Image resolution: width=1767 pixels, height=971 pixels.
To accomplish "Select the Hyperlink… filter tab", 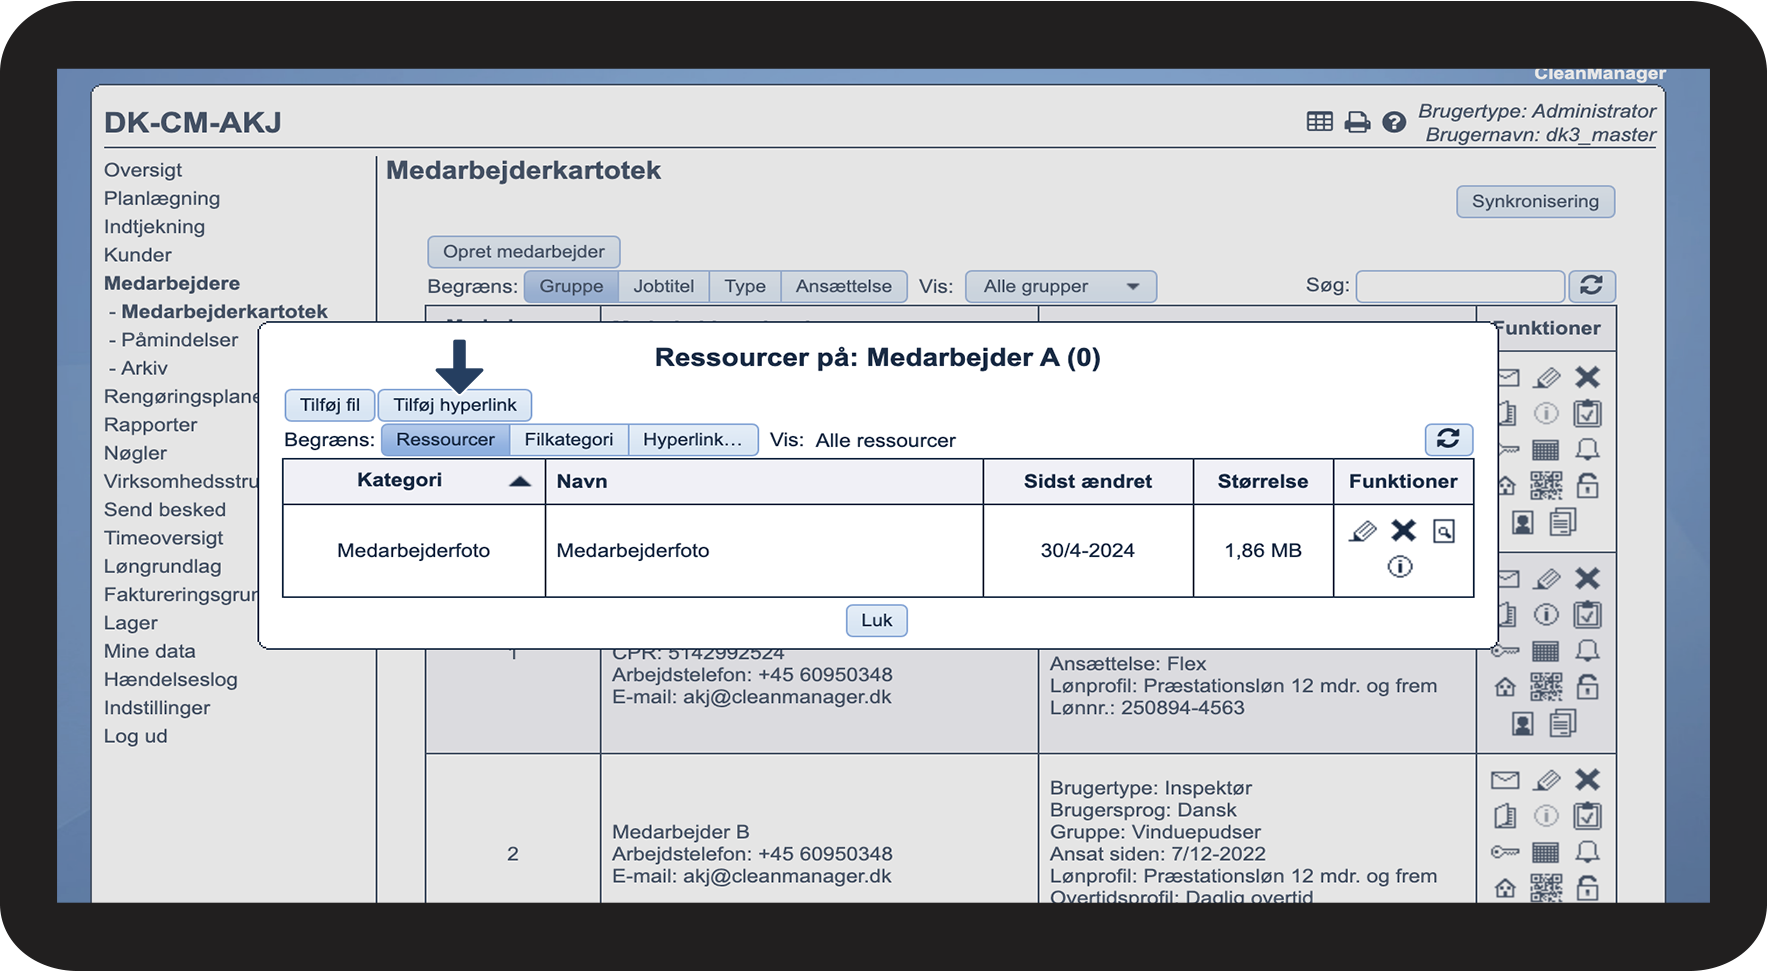I will tap(692, 440).
